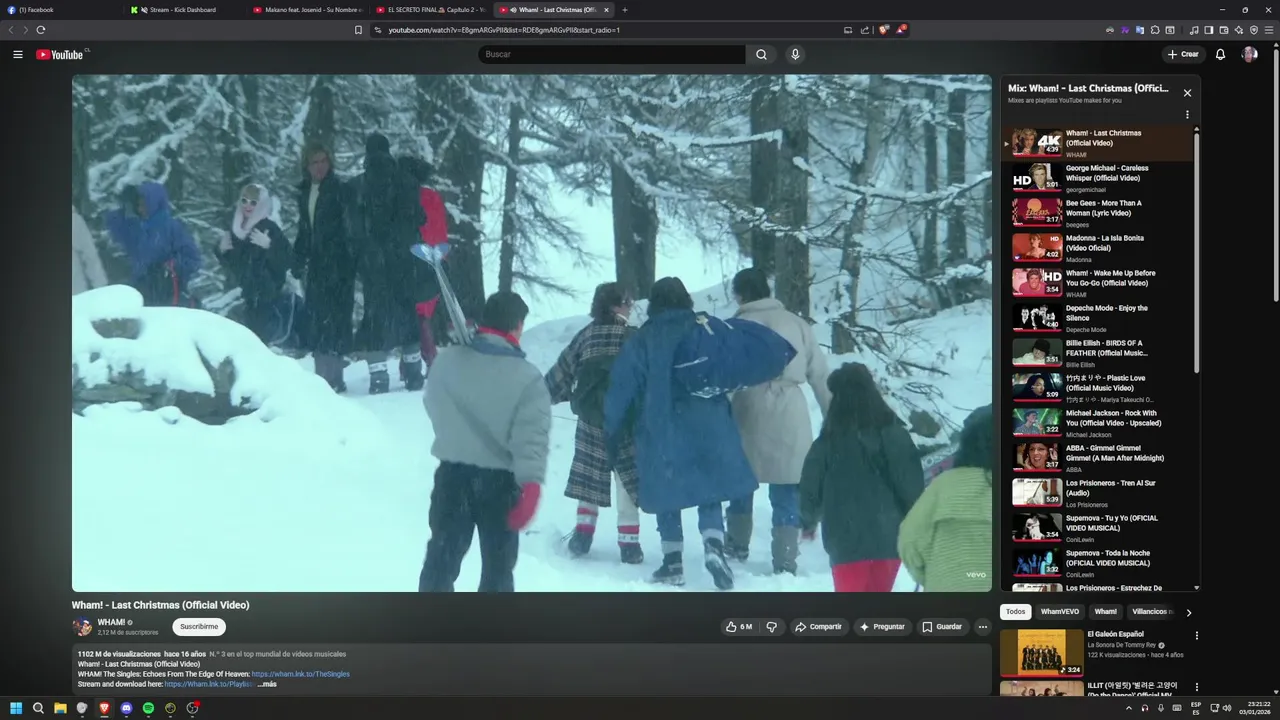Screen dimensions: 1280x720
Task: Open the Brave VPN shield icon
Action: [1254, 30]
